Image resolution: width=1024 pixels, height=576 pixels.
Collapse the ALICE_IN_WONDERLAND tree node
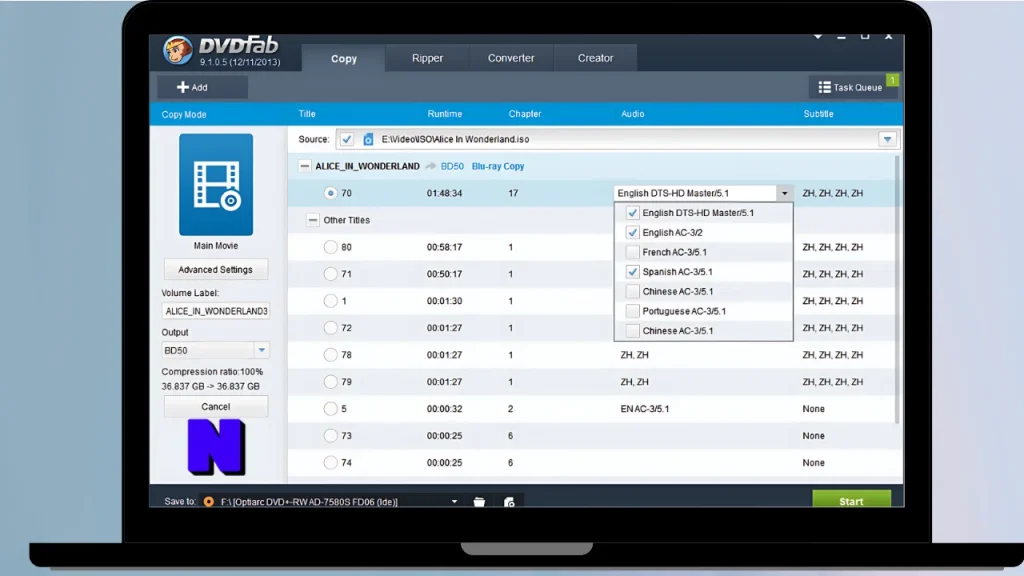304,166
